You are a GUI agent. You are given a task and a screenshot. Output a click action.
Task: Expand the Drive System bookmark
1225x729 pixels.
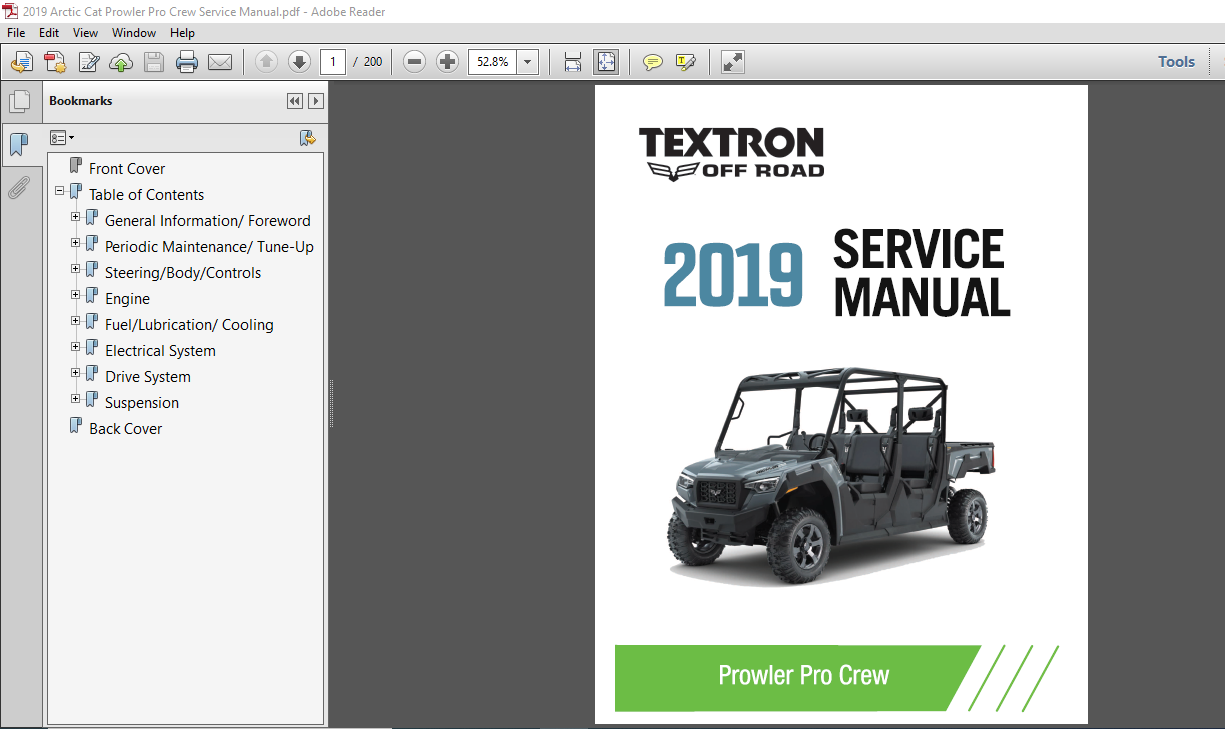click(x=76, y=373)
